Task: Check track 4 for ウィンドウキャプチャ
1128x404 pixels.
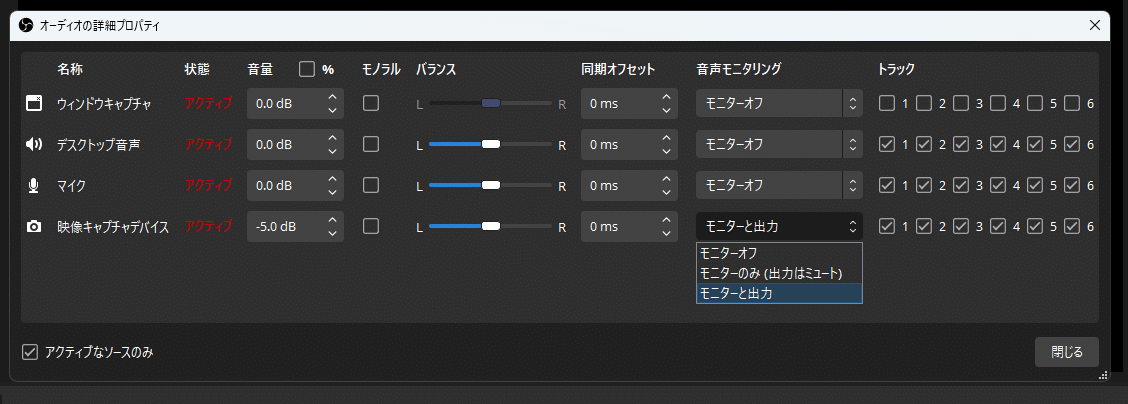Action: point(998,104)
